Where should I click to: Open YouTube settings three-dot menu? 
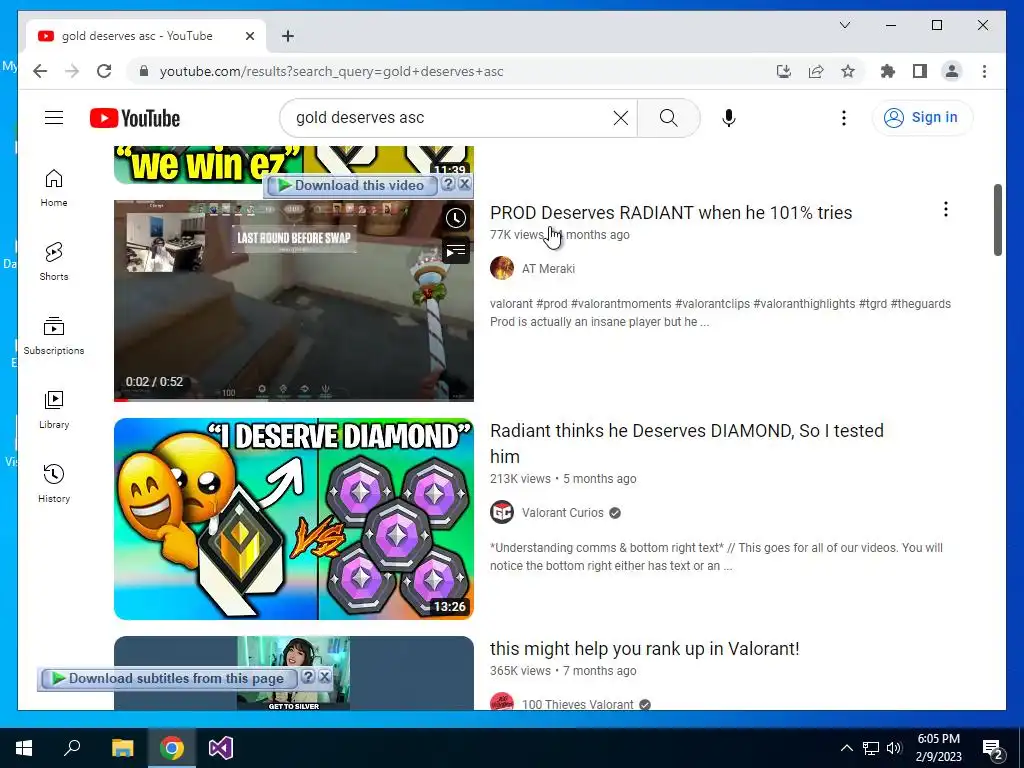coord(844,118)
